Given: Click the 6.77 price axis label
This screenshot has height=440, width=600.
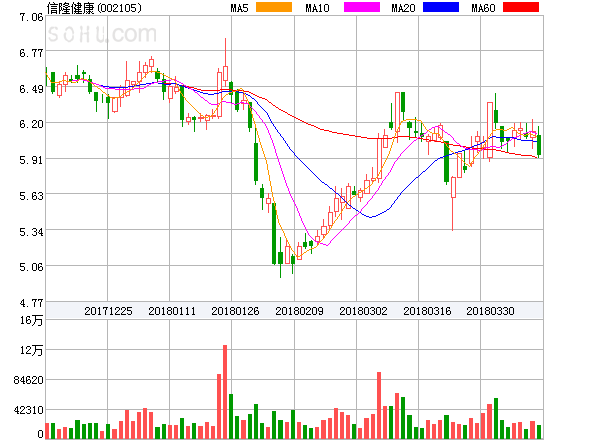Looking at the screenshot, I should tap(31, 53).
